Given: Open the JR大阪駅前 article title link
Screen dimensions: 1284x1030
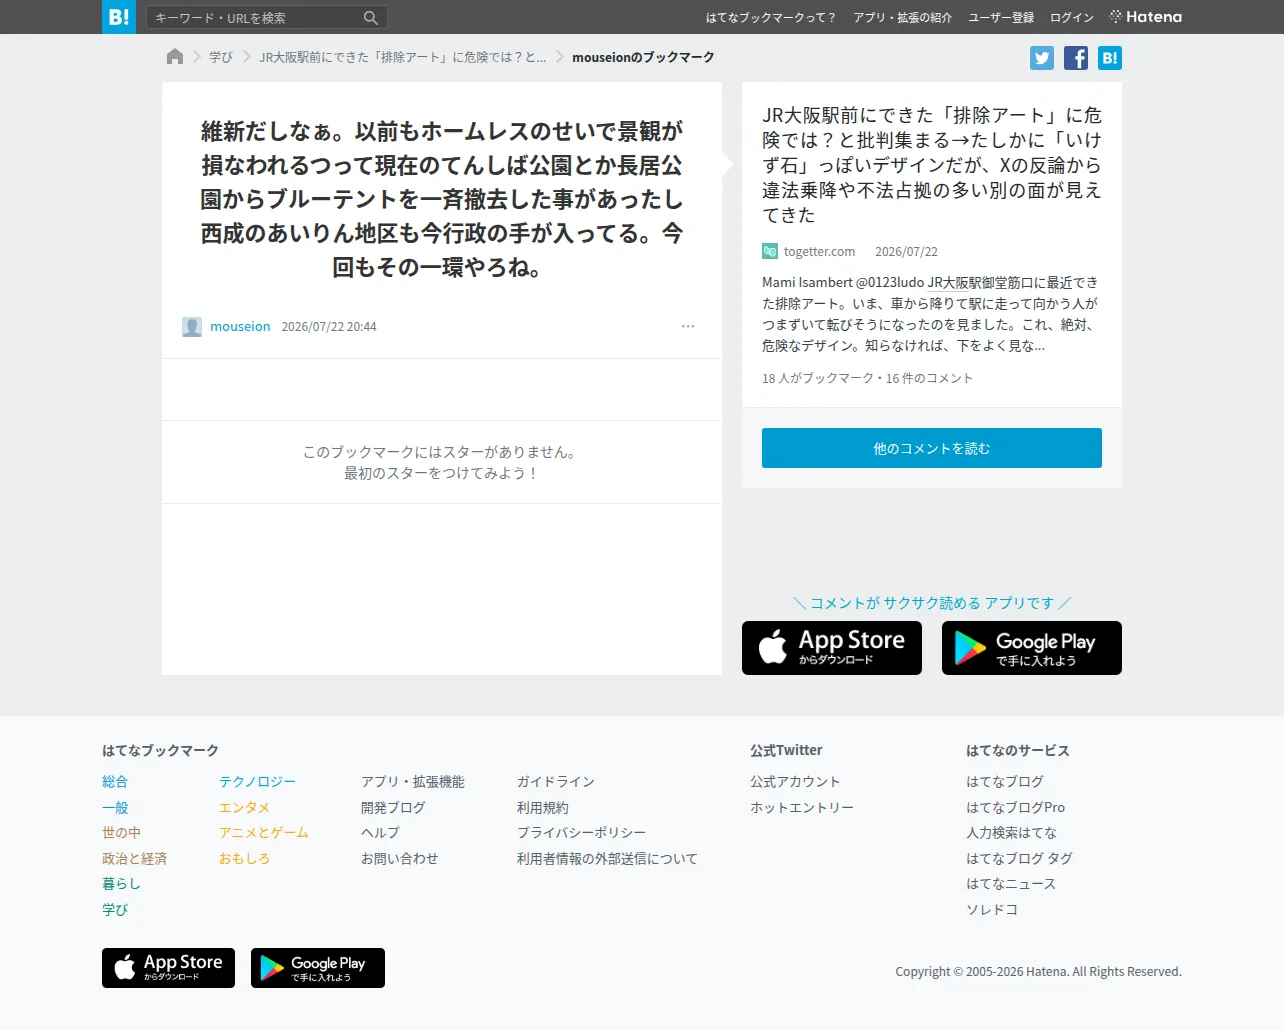Looking at the screenshot, I should [x=932, y=165].
